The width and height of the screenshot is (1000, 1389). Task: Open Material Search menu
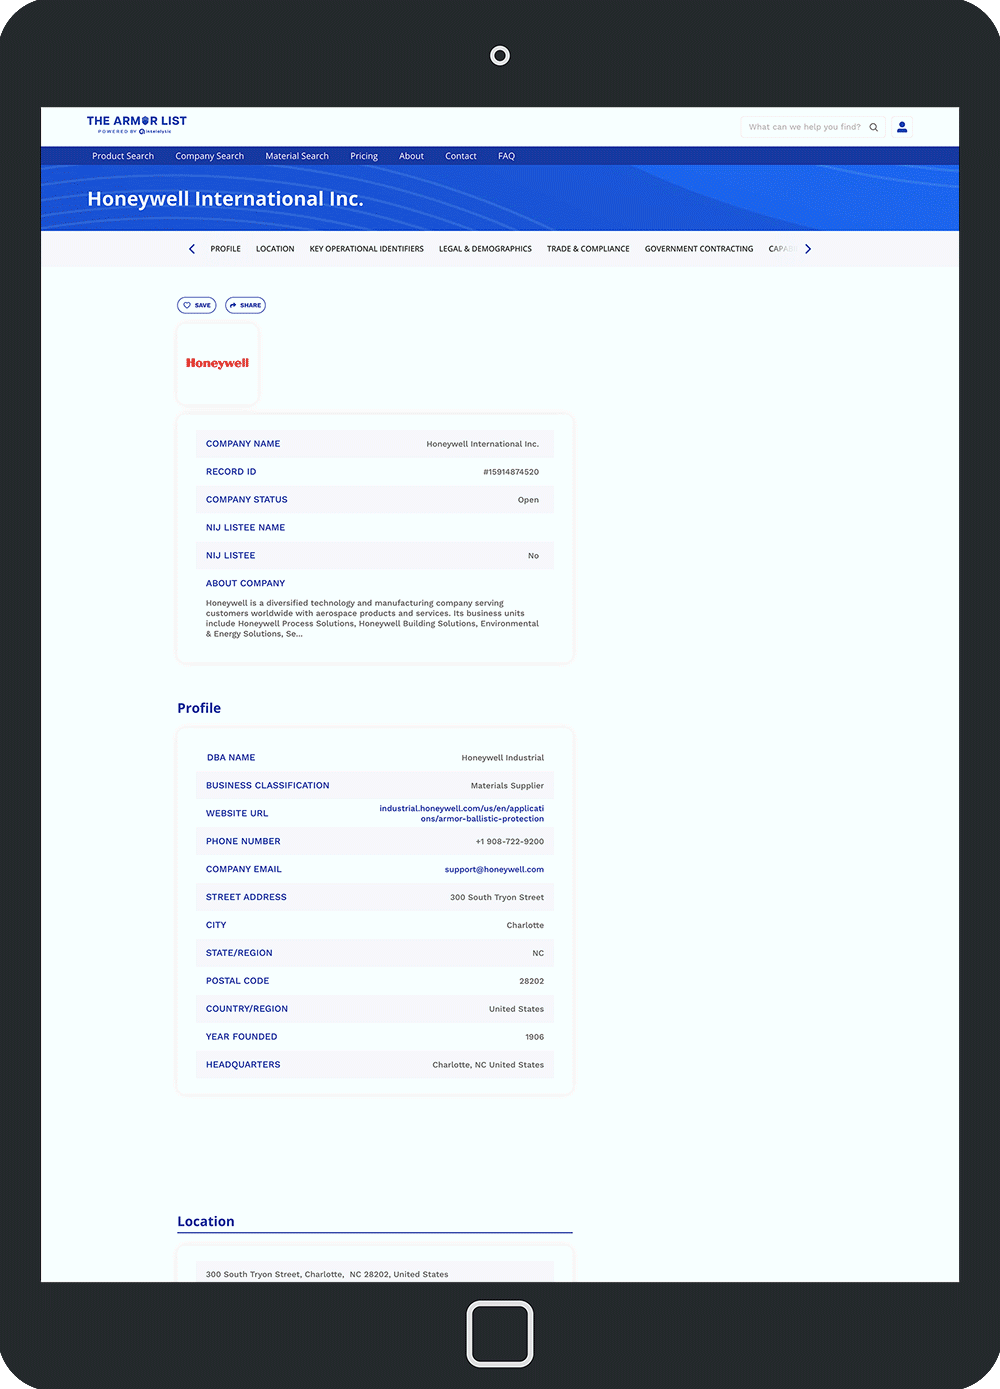point(297,156)
